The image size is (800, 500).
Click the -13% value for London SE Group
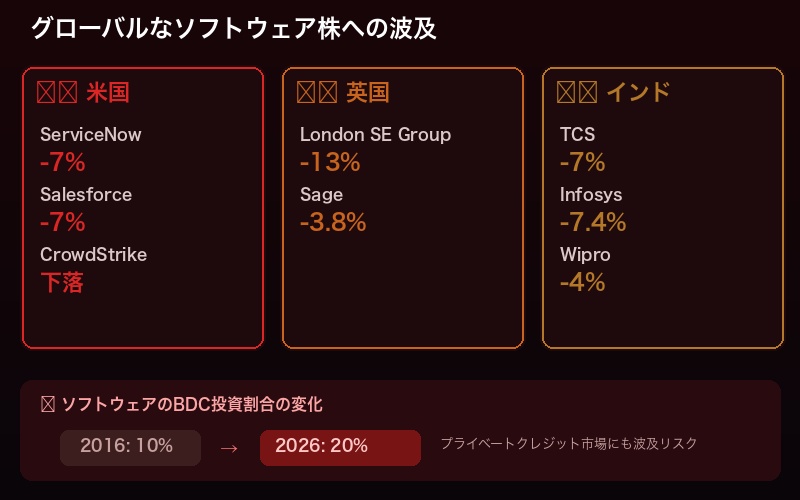click(x=330, y=162)
